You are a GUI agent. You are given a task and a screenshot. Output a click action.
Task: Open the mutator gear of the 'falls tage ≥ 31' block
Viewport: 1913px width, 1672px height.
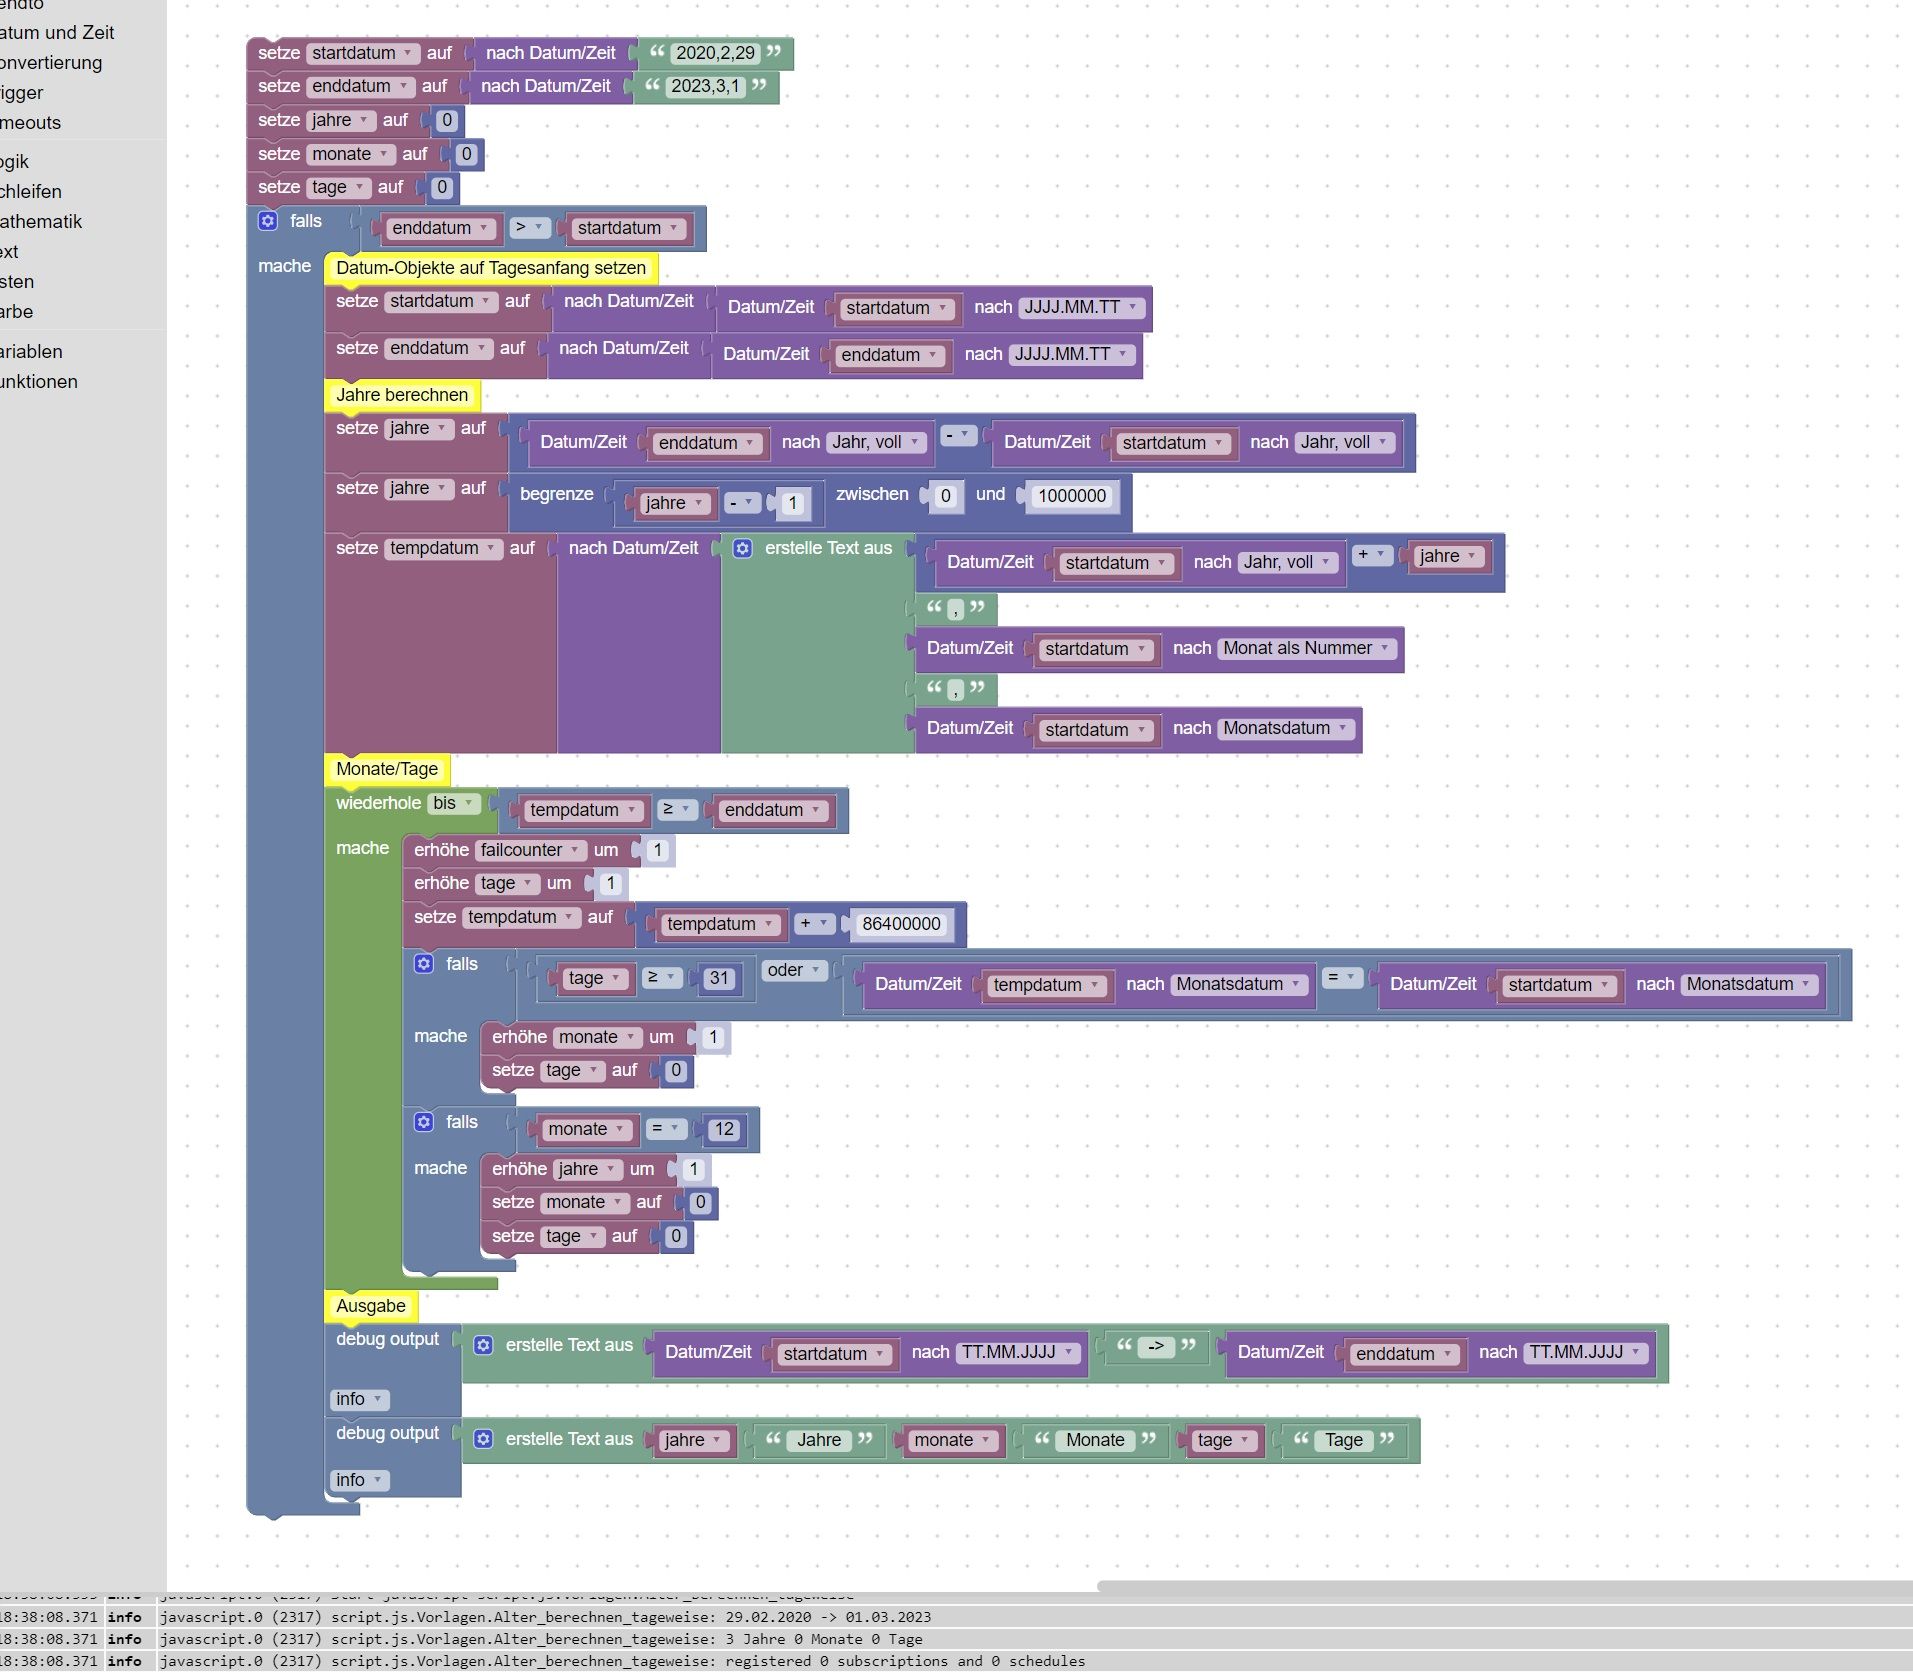click(x=424, y=963)
